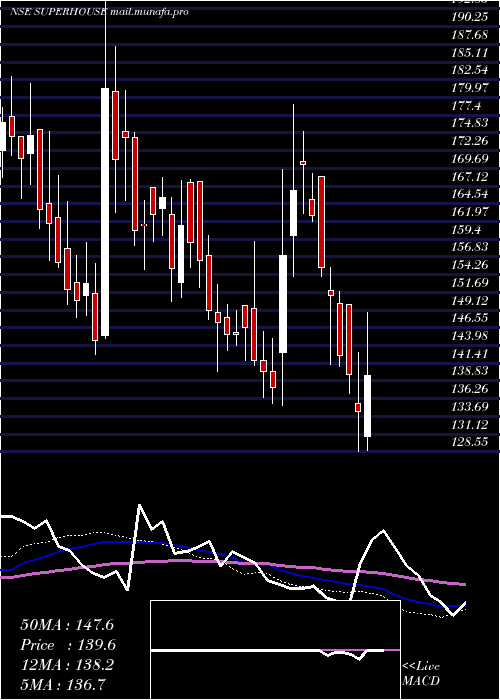Click the 167.12 price axis label

[x=472, y=177]
